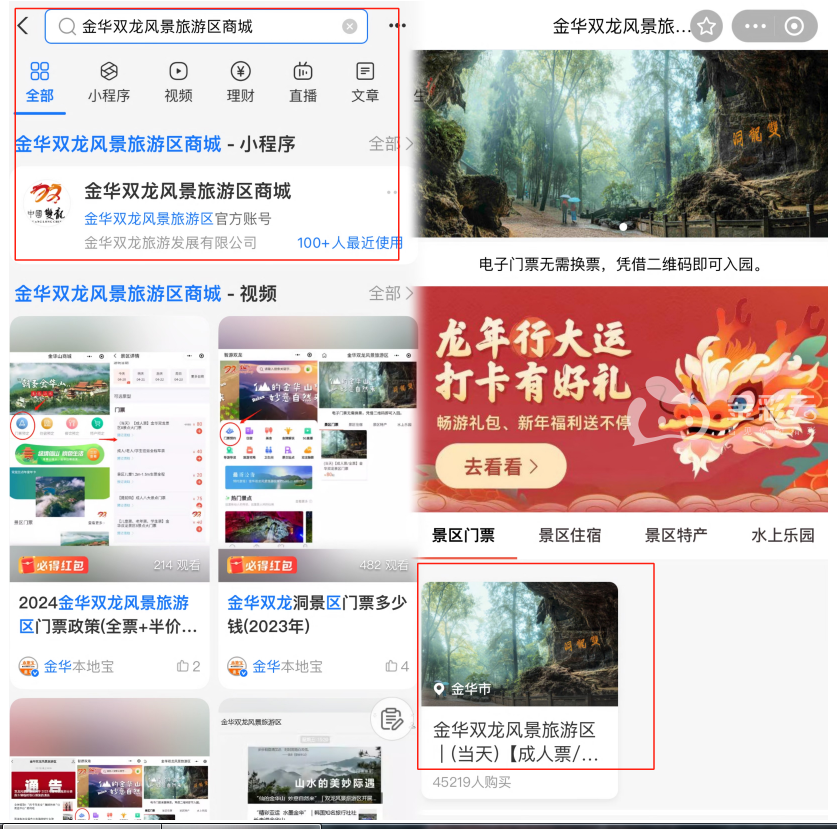Viewport: 837px width, 829px height.
Task: Expand 全部 for 视频 results
Action: 391,294
